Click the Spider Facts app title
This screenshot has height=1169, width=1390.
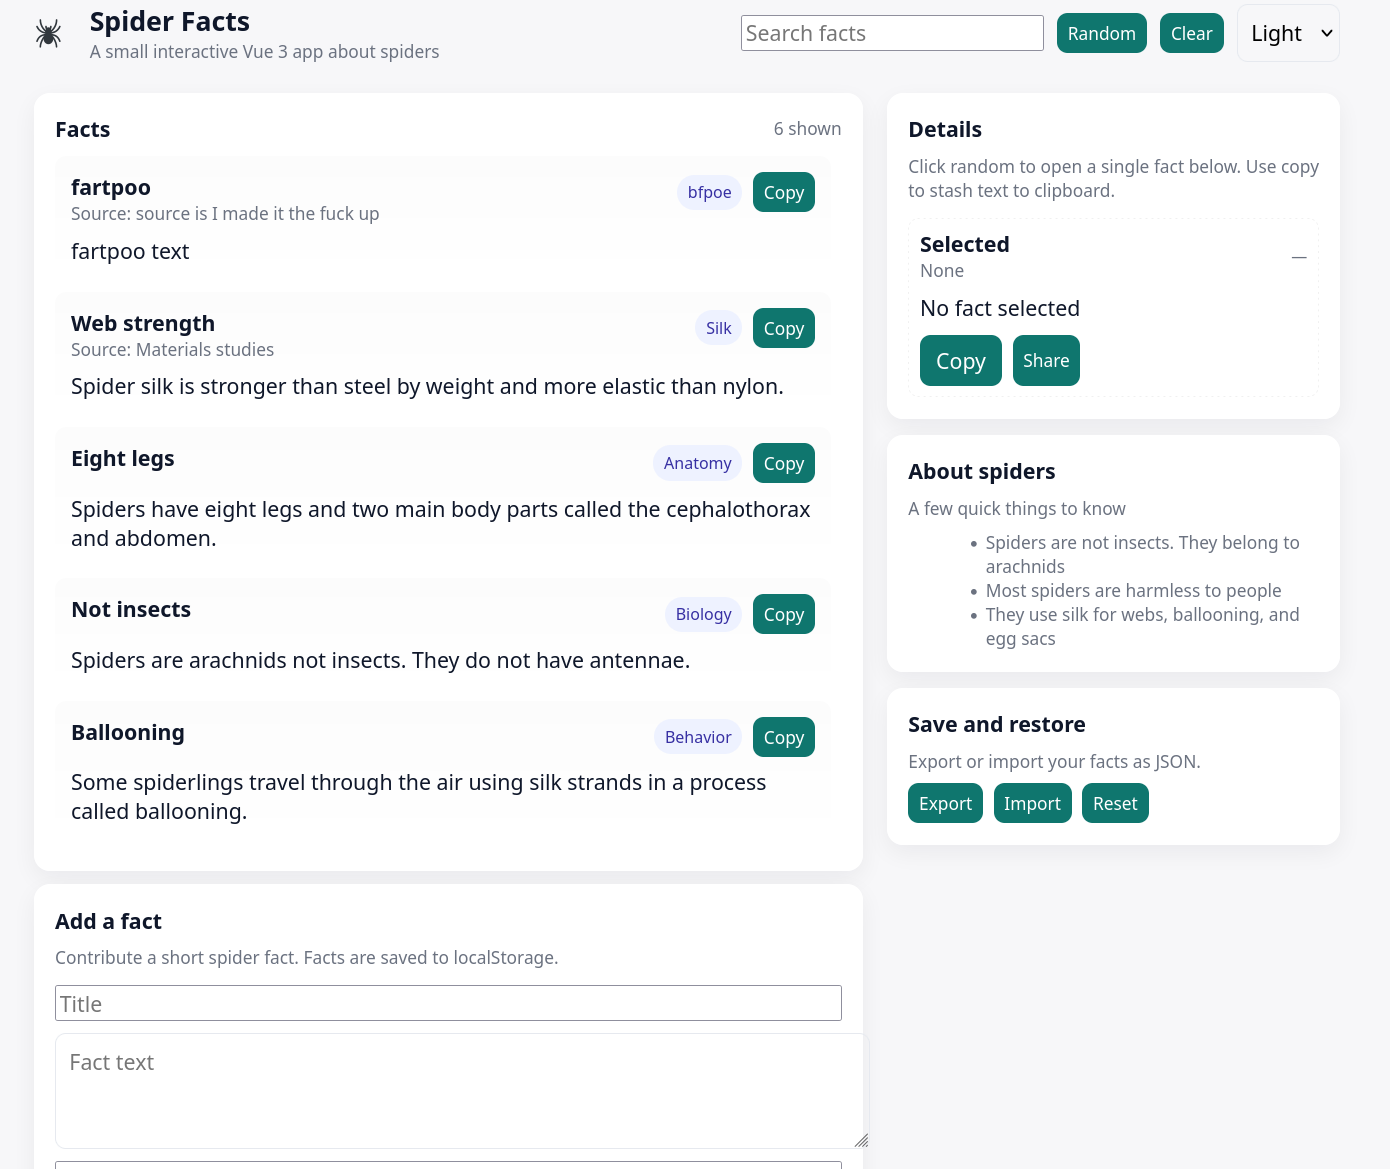point(170,22)
